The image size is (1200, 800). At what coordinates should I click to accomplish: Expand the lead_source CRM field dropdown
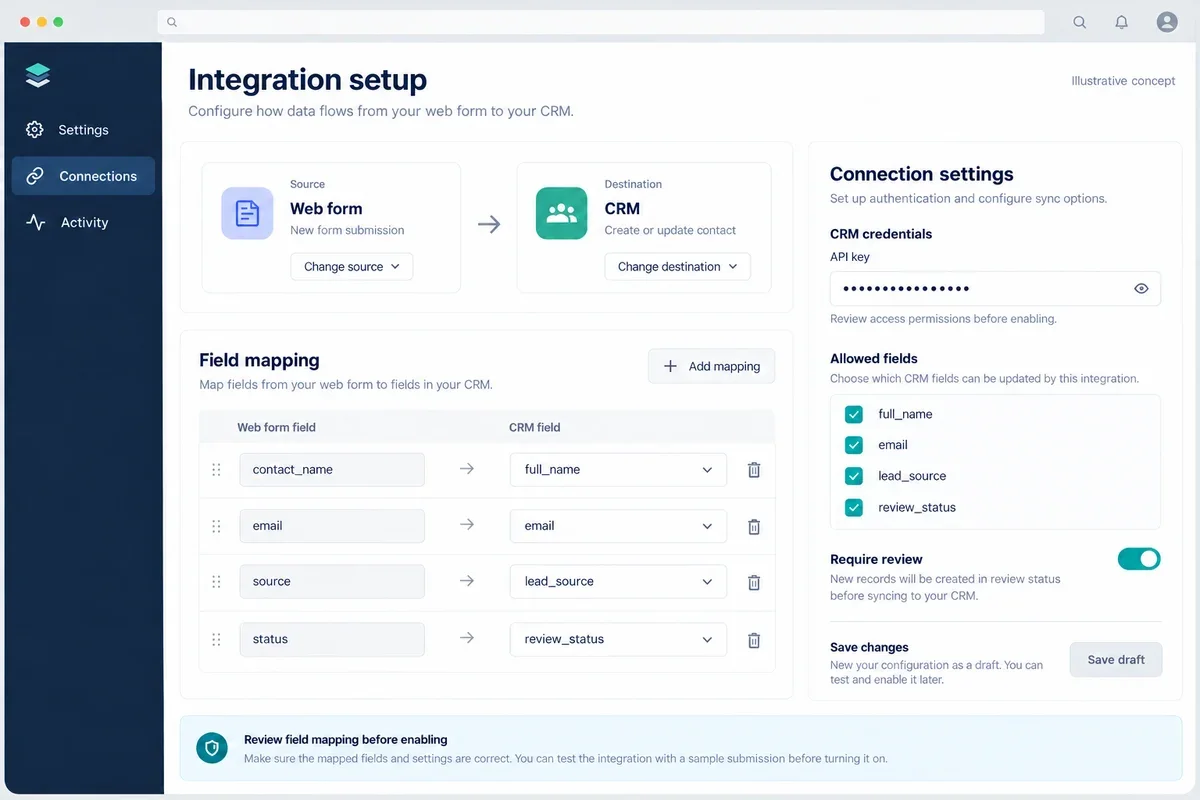coord(618,582)
